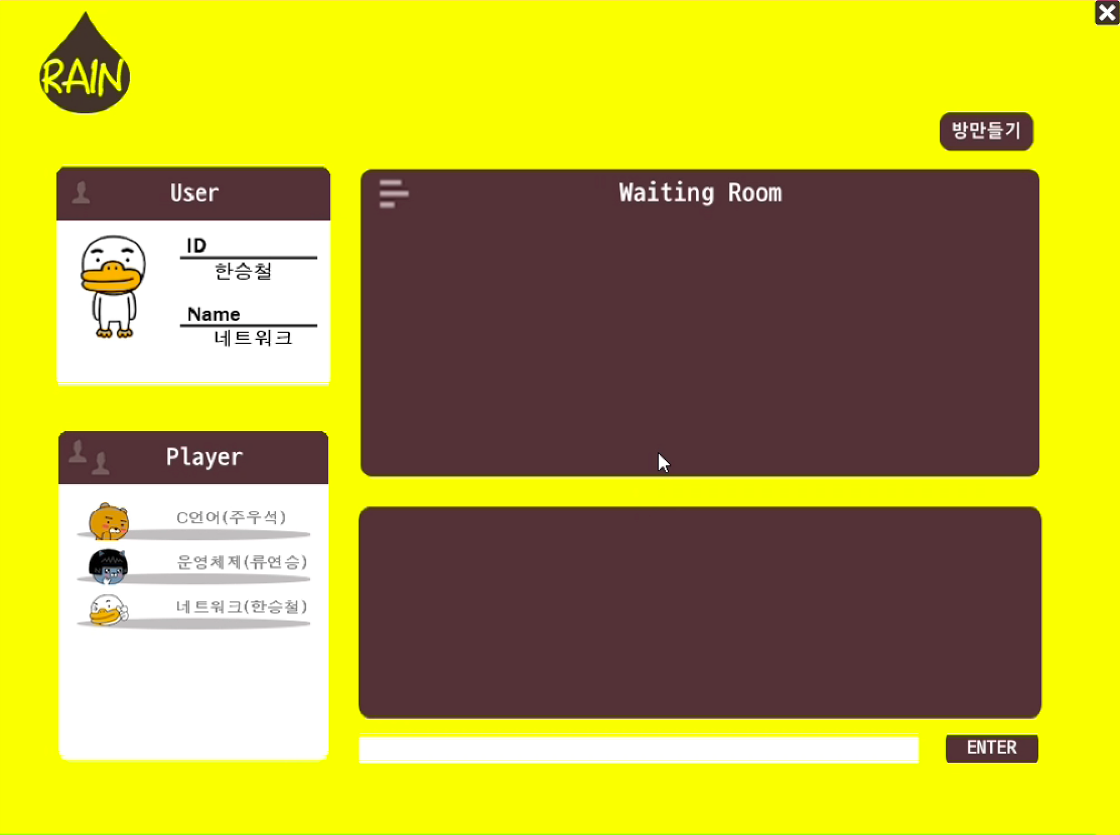
Task: Click the list icon beside Waiting Room
Action: click(393, 193)
